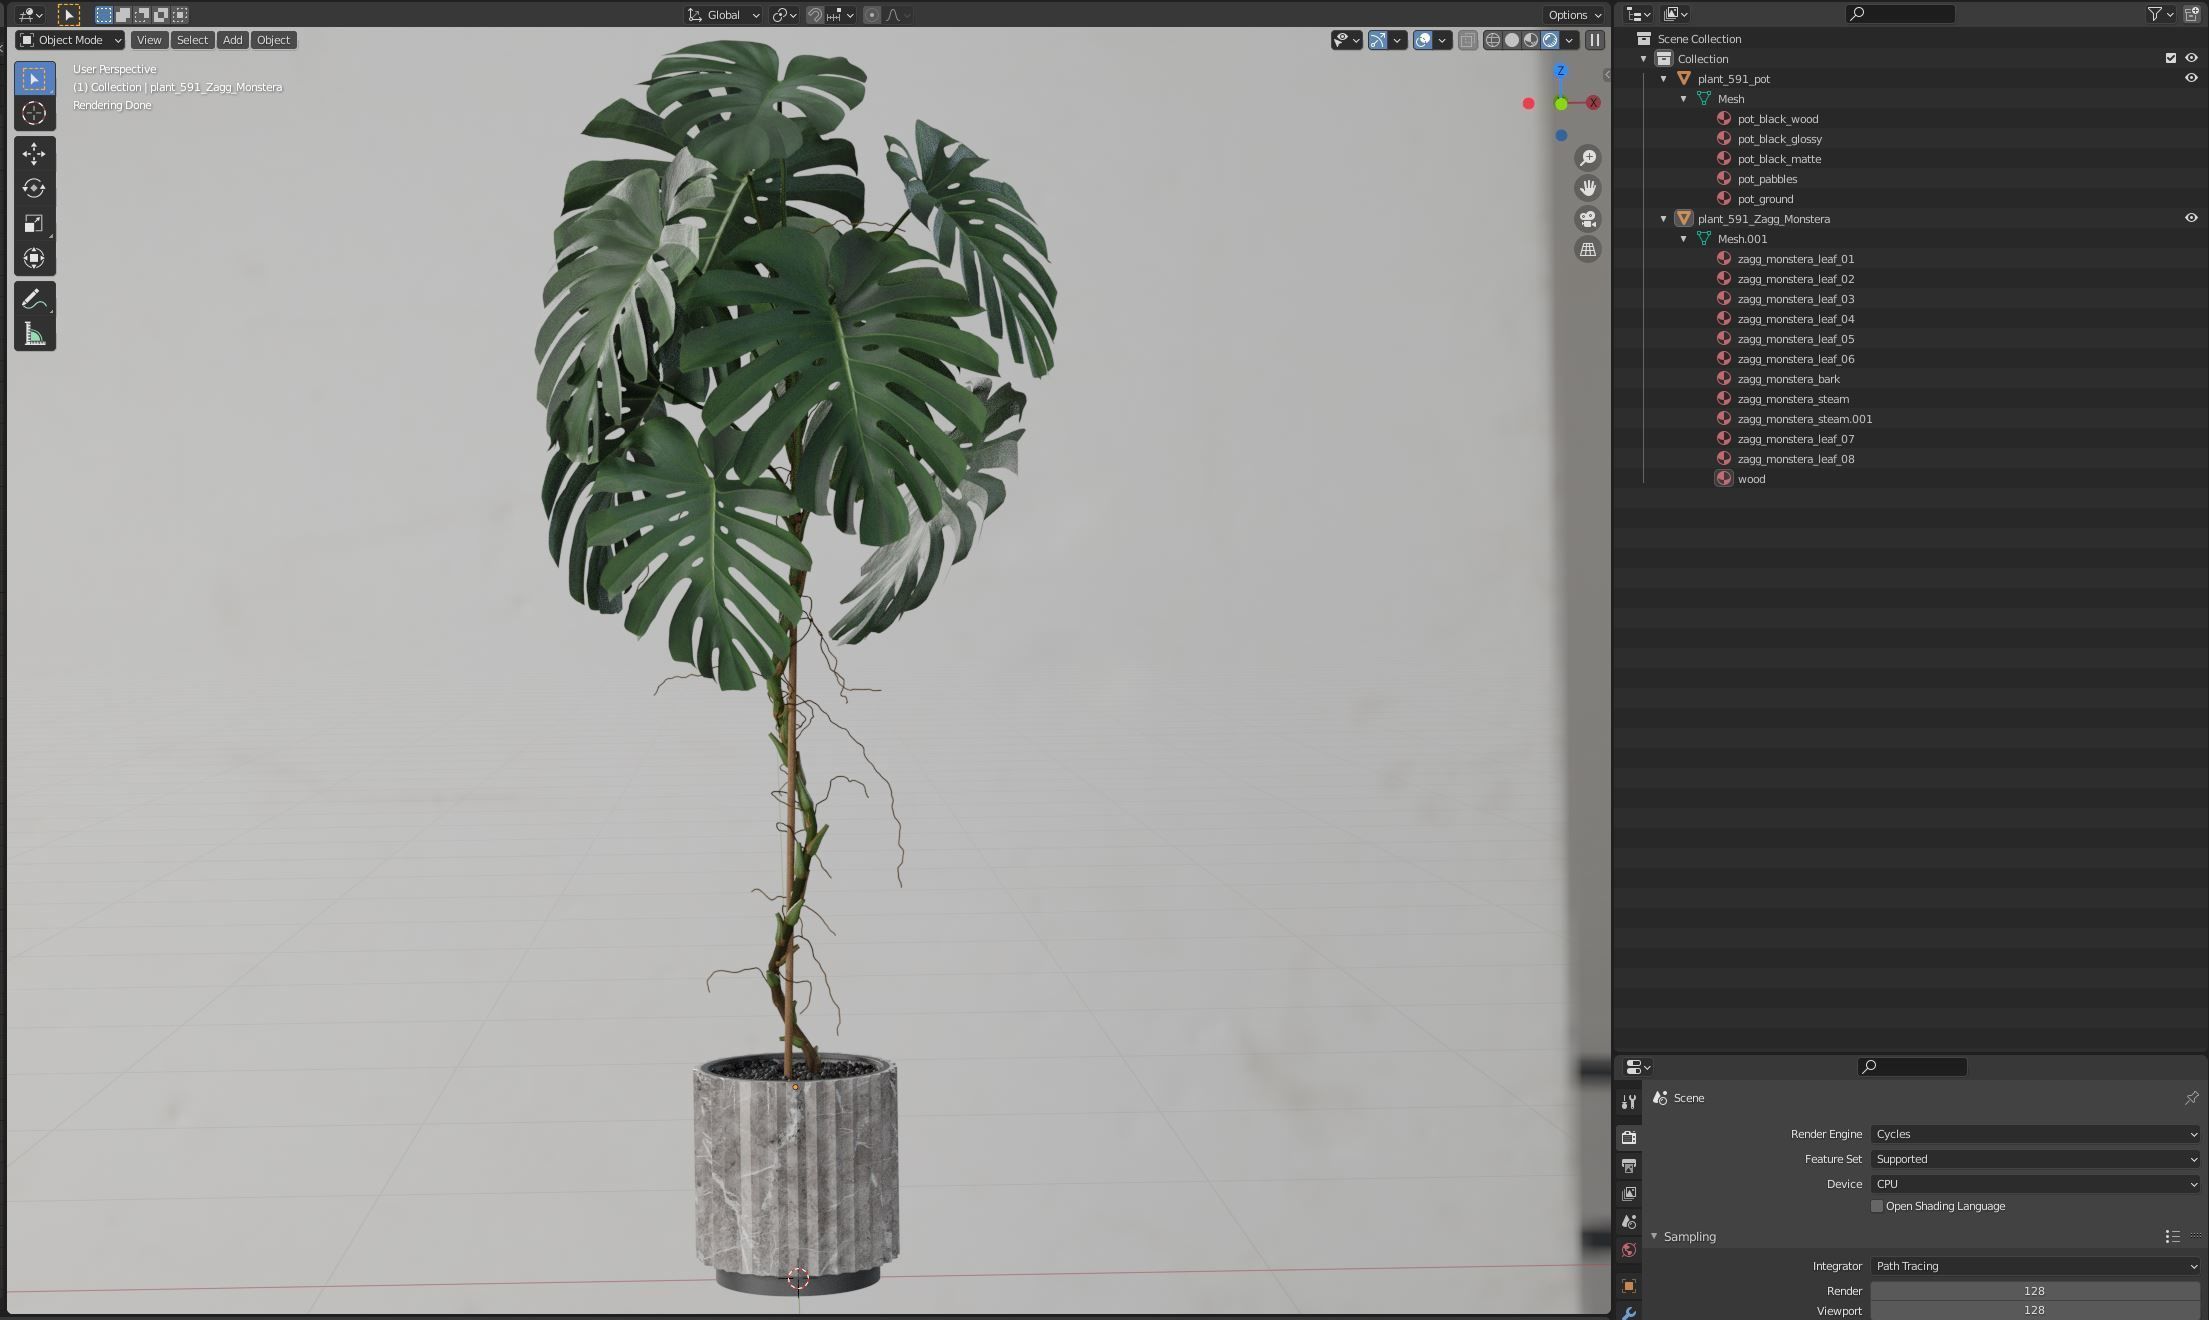Enable Open Shading Language checkbox
The width and height of the screenshot is (2209, 1320).
click(1877, 1206)
